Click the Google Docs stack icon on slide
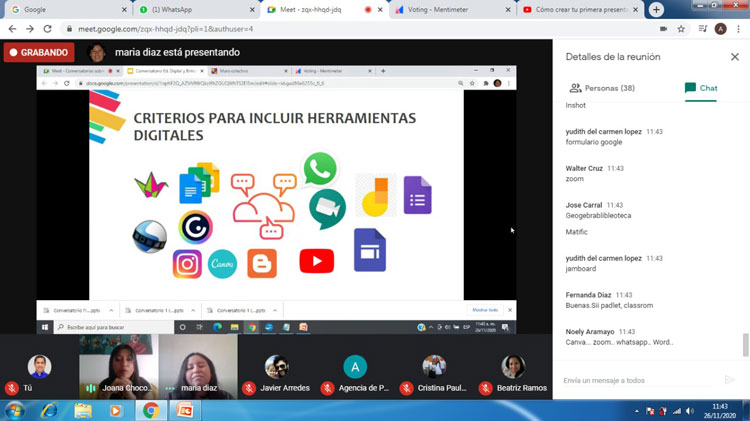The width and height of the screenshot is (750, 421). 199,183
